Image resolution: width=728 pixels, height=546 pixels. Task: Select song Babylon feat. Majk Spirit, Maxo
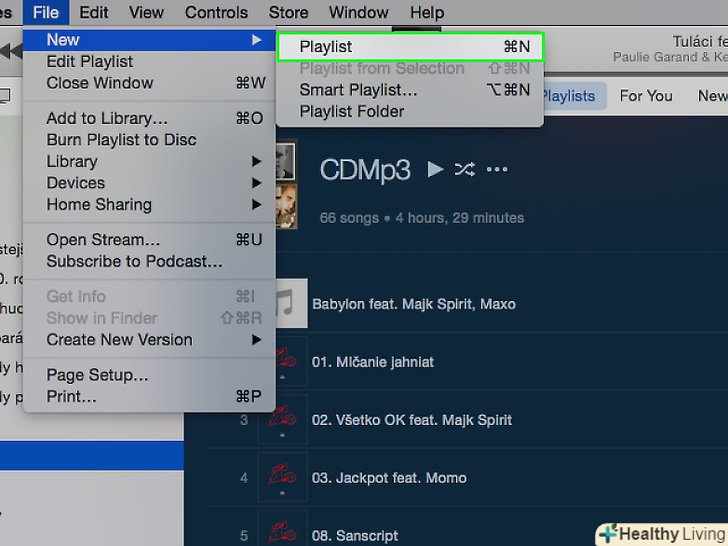(x=414, y=304)
